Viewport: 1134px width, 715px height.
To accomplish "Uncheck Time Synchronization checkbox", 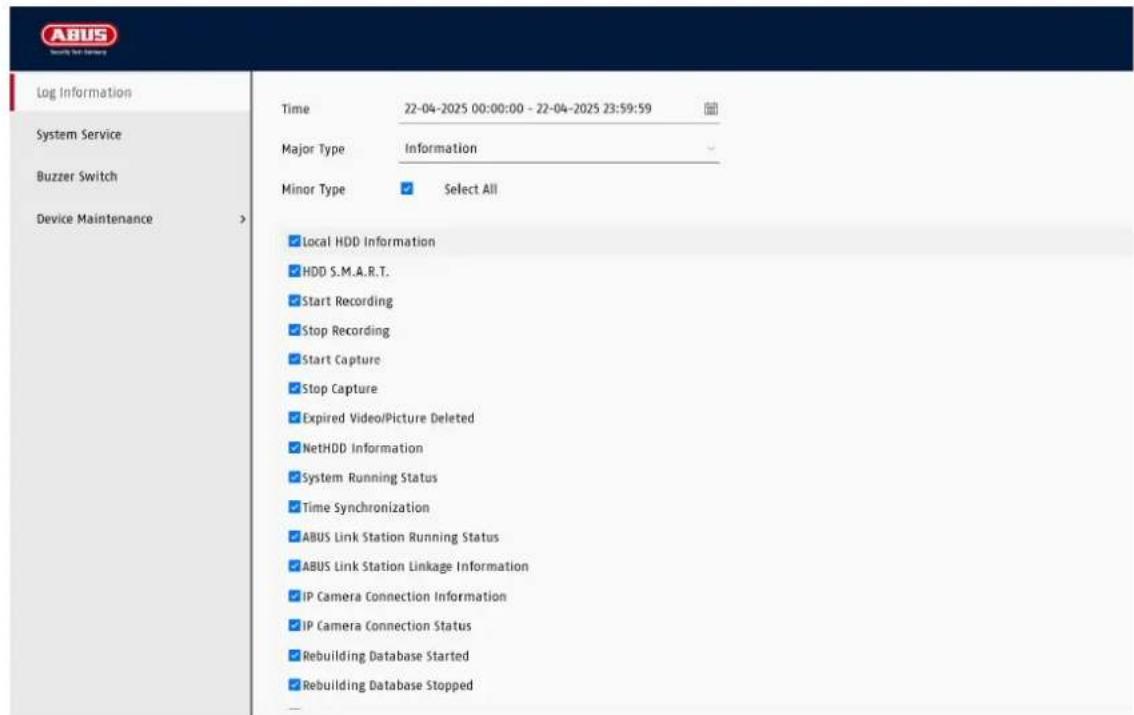I will (294, 507).
